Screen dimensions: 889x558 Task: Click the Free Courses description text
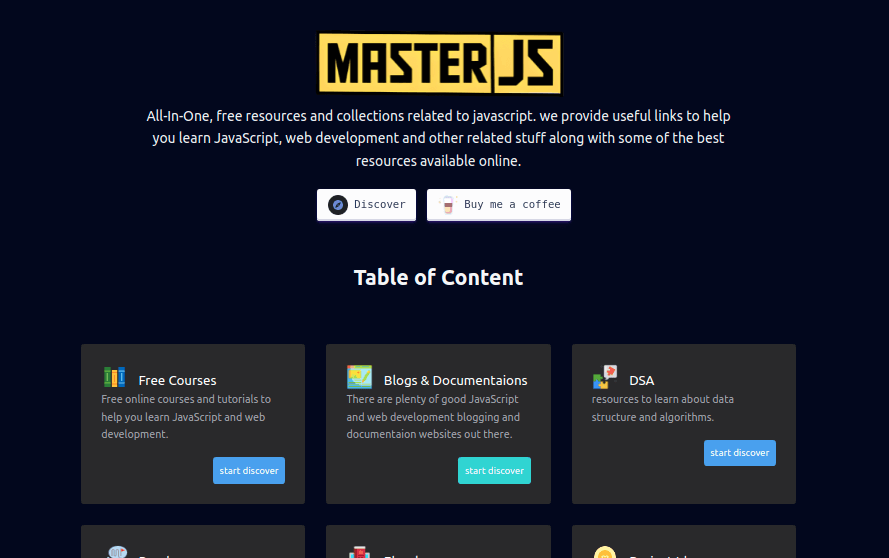click(186, 417)
